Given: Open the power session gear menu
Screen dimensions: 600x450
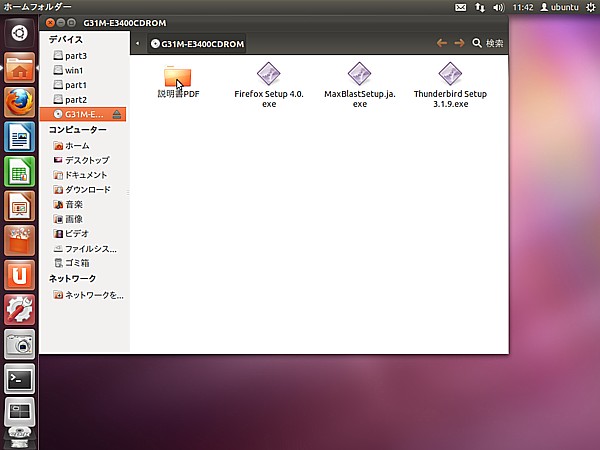Looking at the screenshot, I should pyautogui.click(x=590, y=7).
